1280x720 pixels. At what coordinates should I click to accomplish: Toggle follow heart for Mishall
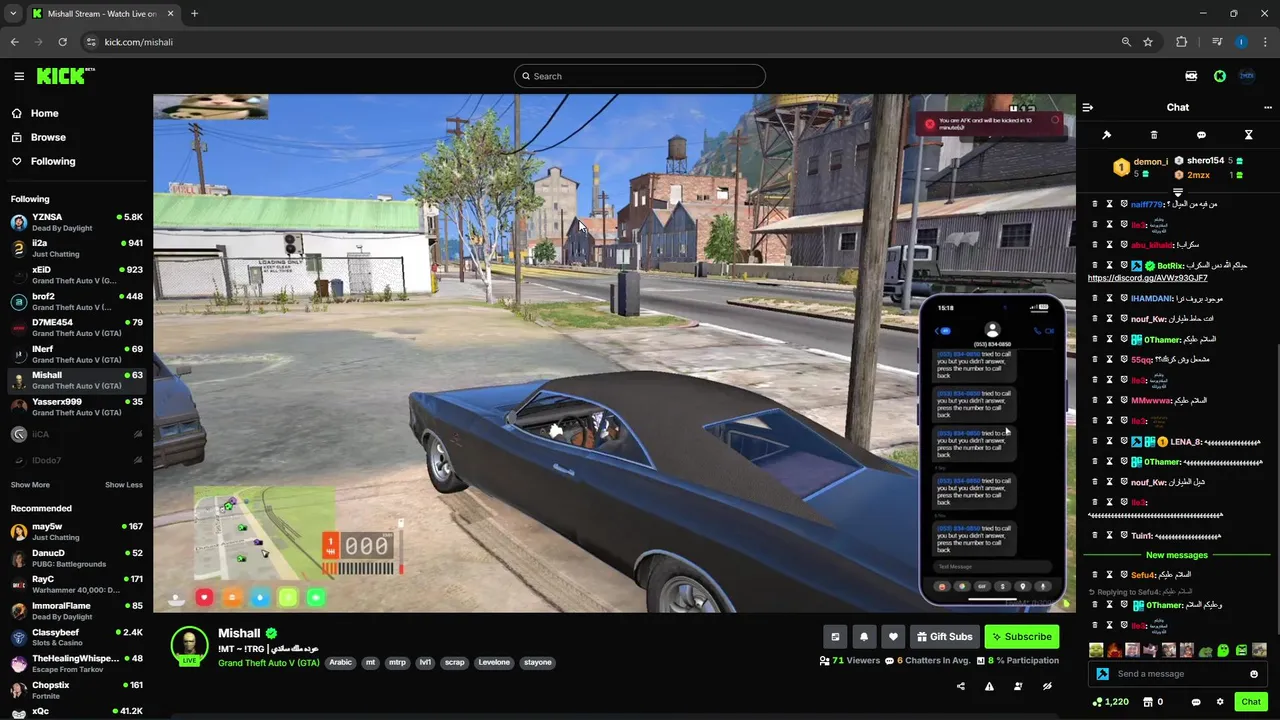(893, 636)
